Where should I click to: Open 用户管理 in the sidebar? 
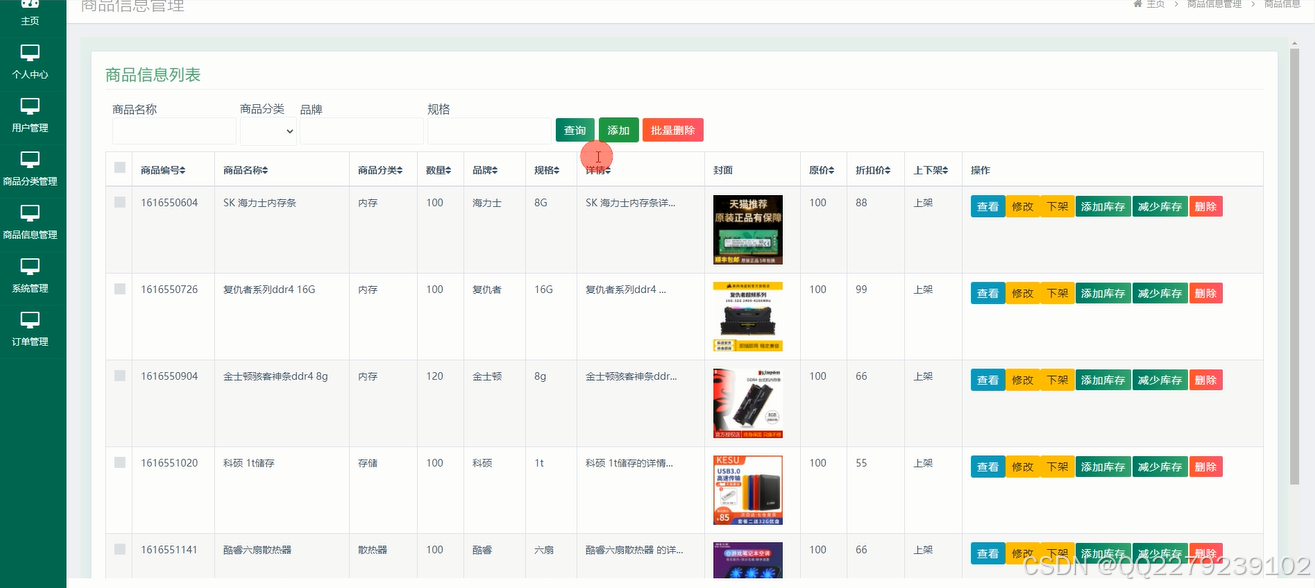[30, 115]
